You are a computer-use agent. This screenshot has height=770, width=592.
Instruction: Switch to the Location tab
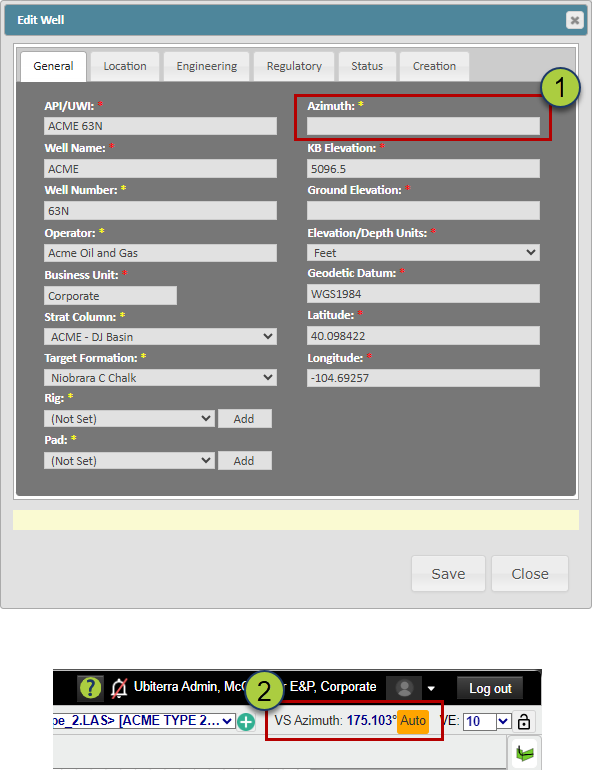125,66
